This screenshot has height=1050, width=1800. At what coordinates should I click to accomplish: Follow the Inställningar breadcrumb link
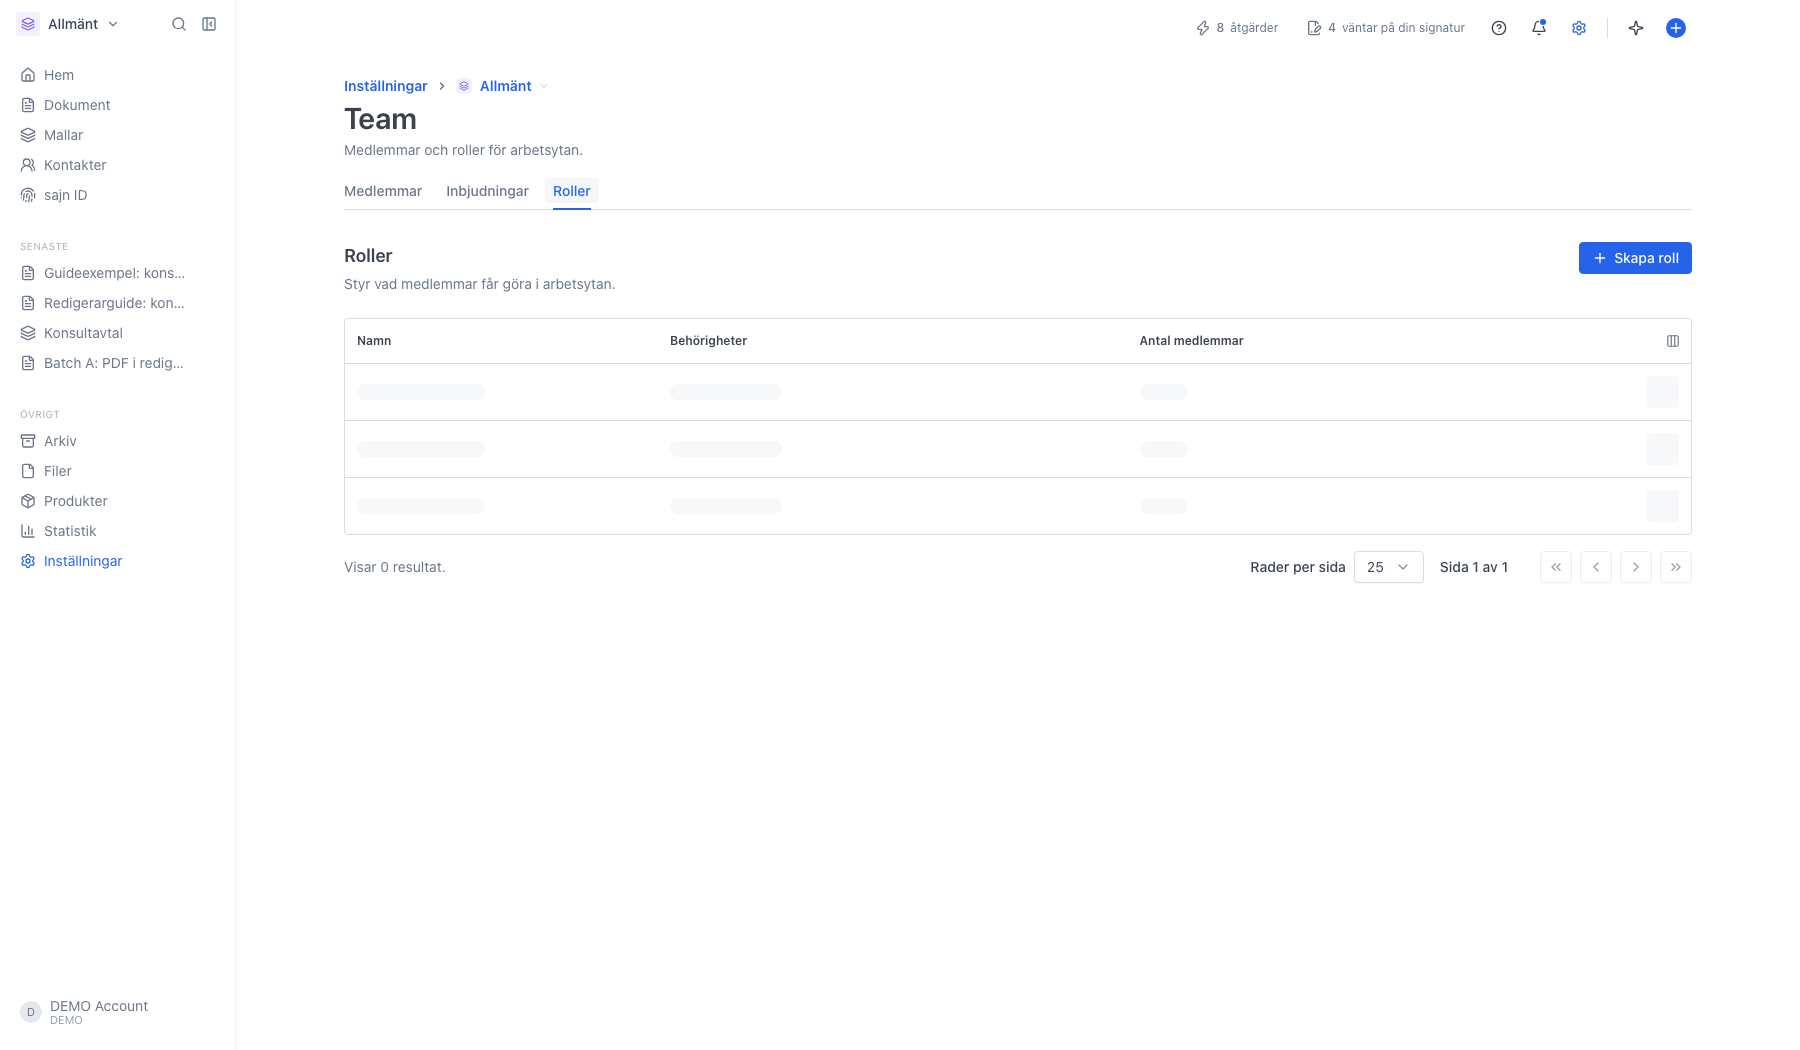(386, 86)
